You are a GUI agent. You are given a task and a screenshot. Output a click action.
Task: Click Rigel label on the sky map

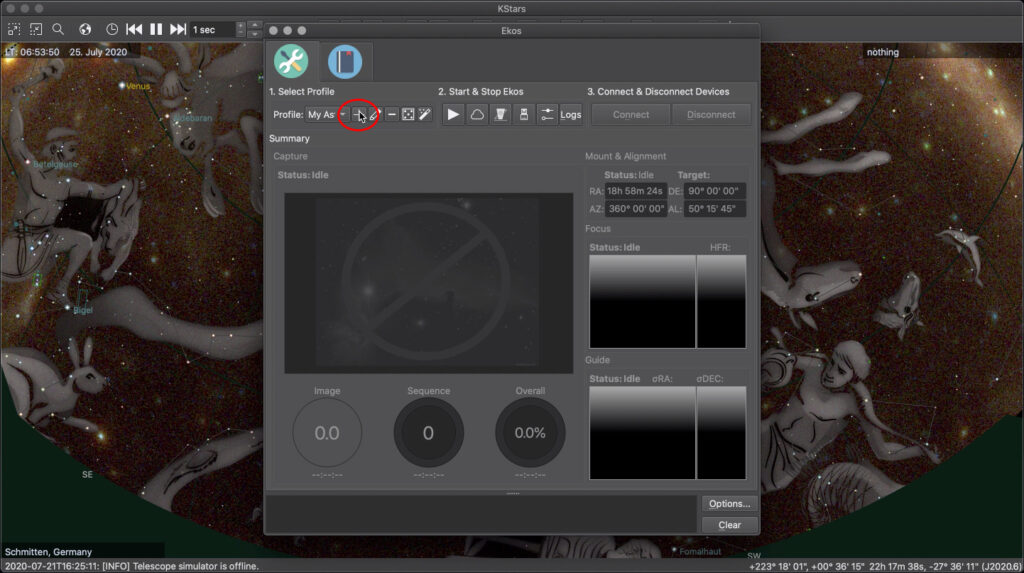click(x=83, y=310)
